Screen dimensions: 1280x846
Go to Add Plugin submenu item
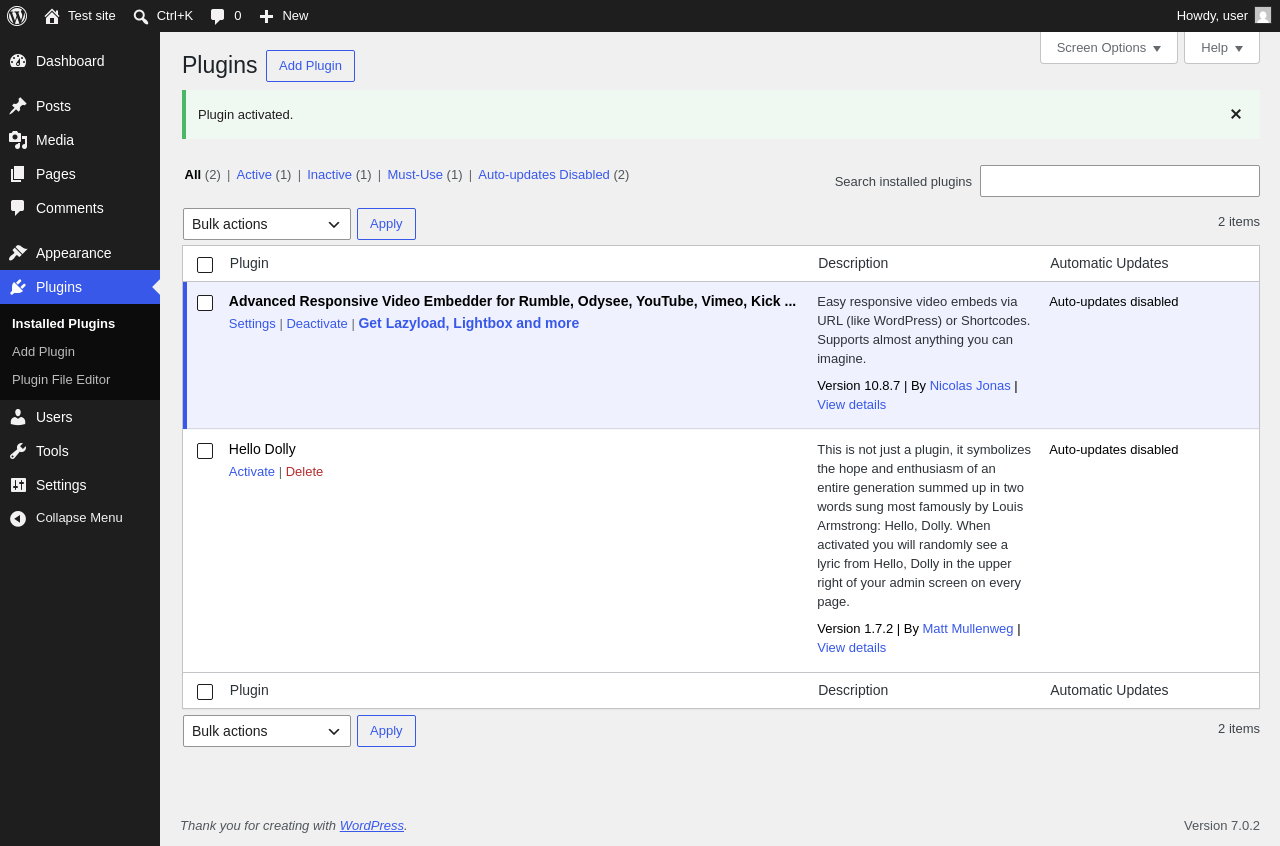click(43, 351)
